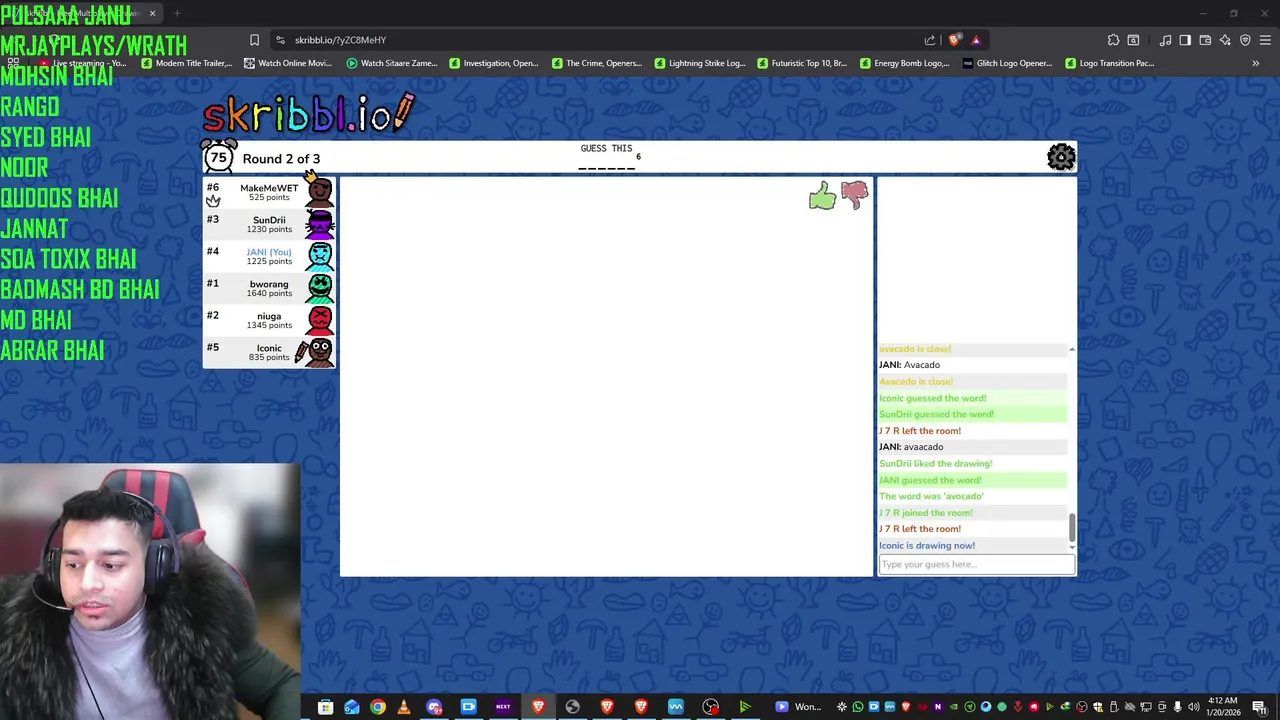Open Brave Shields lion icon
1280x720 pixels.
click(x=955, y=40)
